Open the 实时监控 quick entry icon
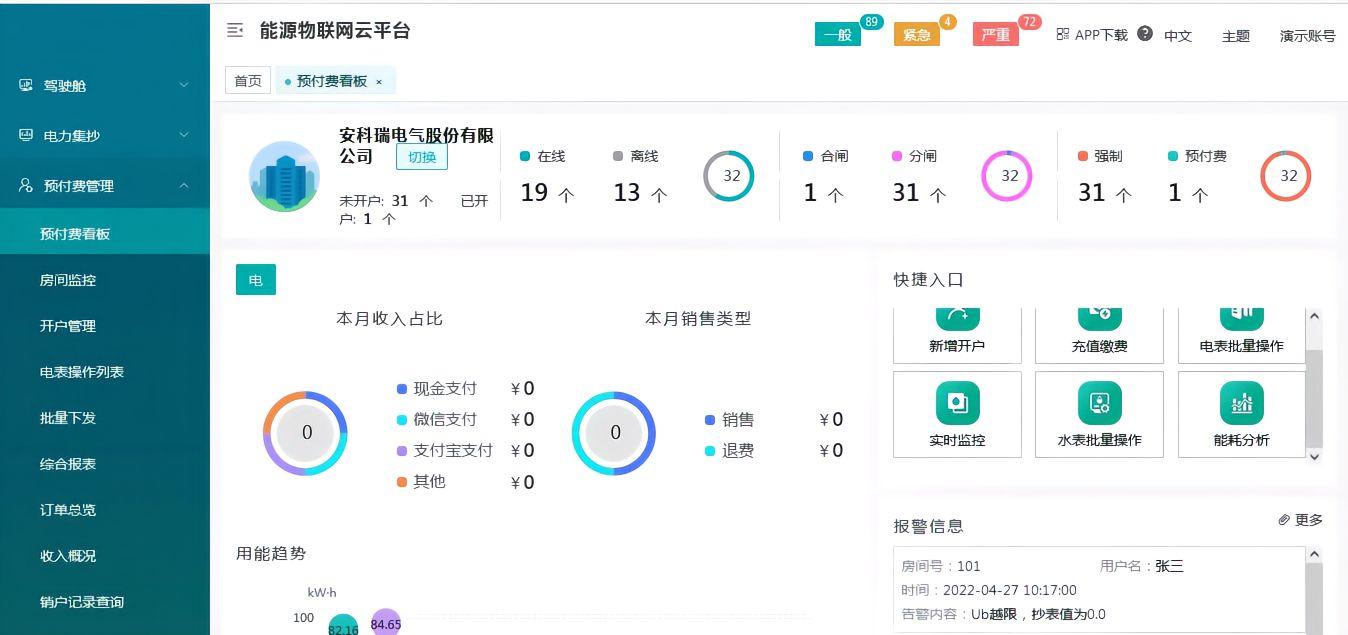 coord(957,404)
